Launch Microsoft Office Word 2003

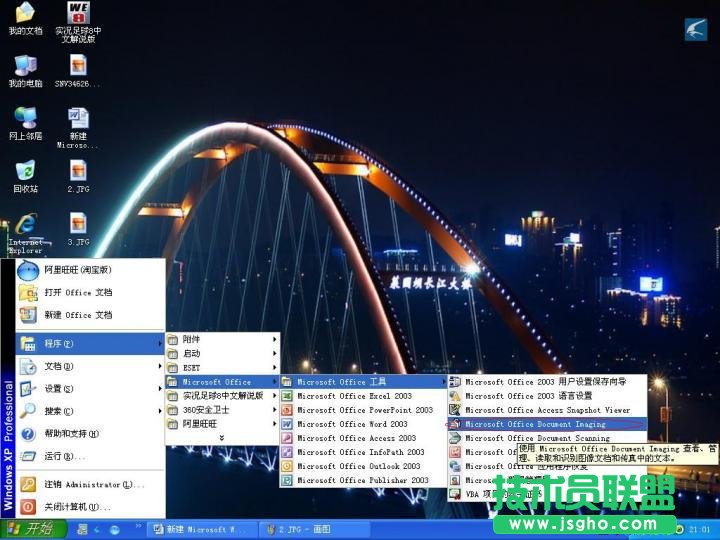364,424
